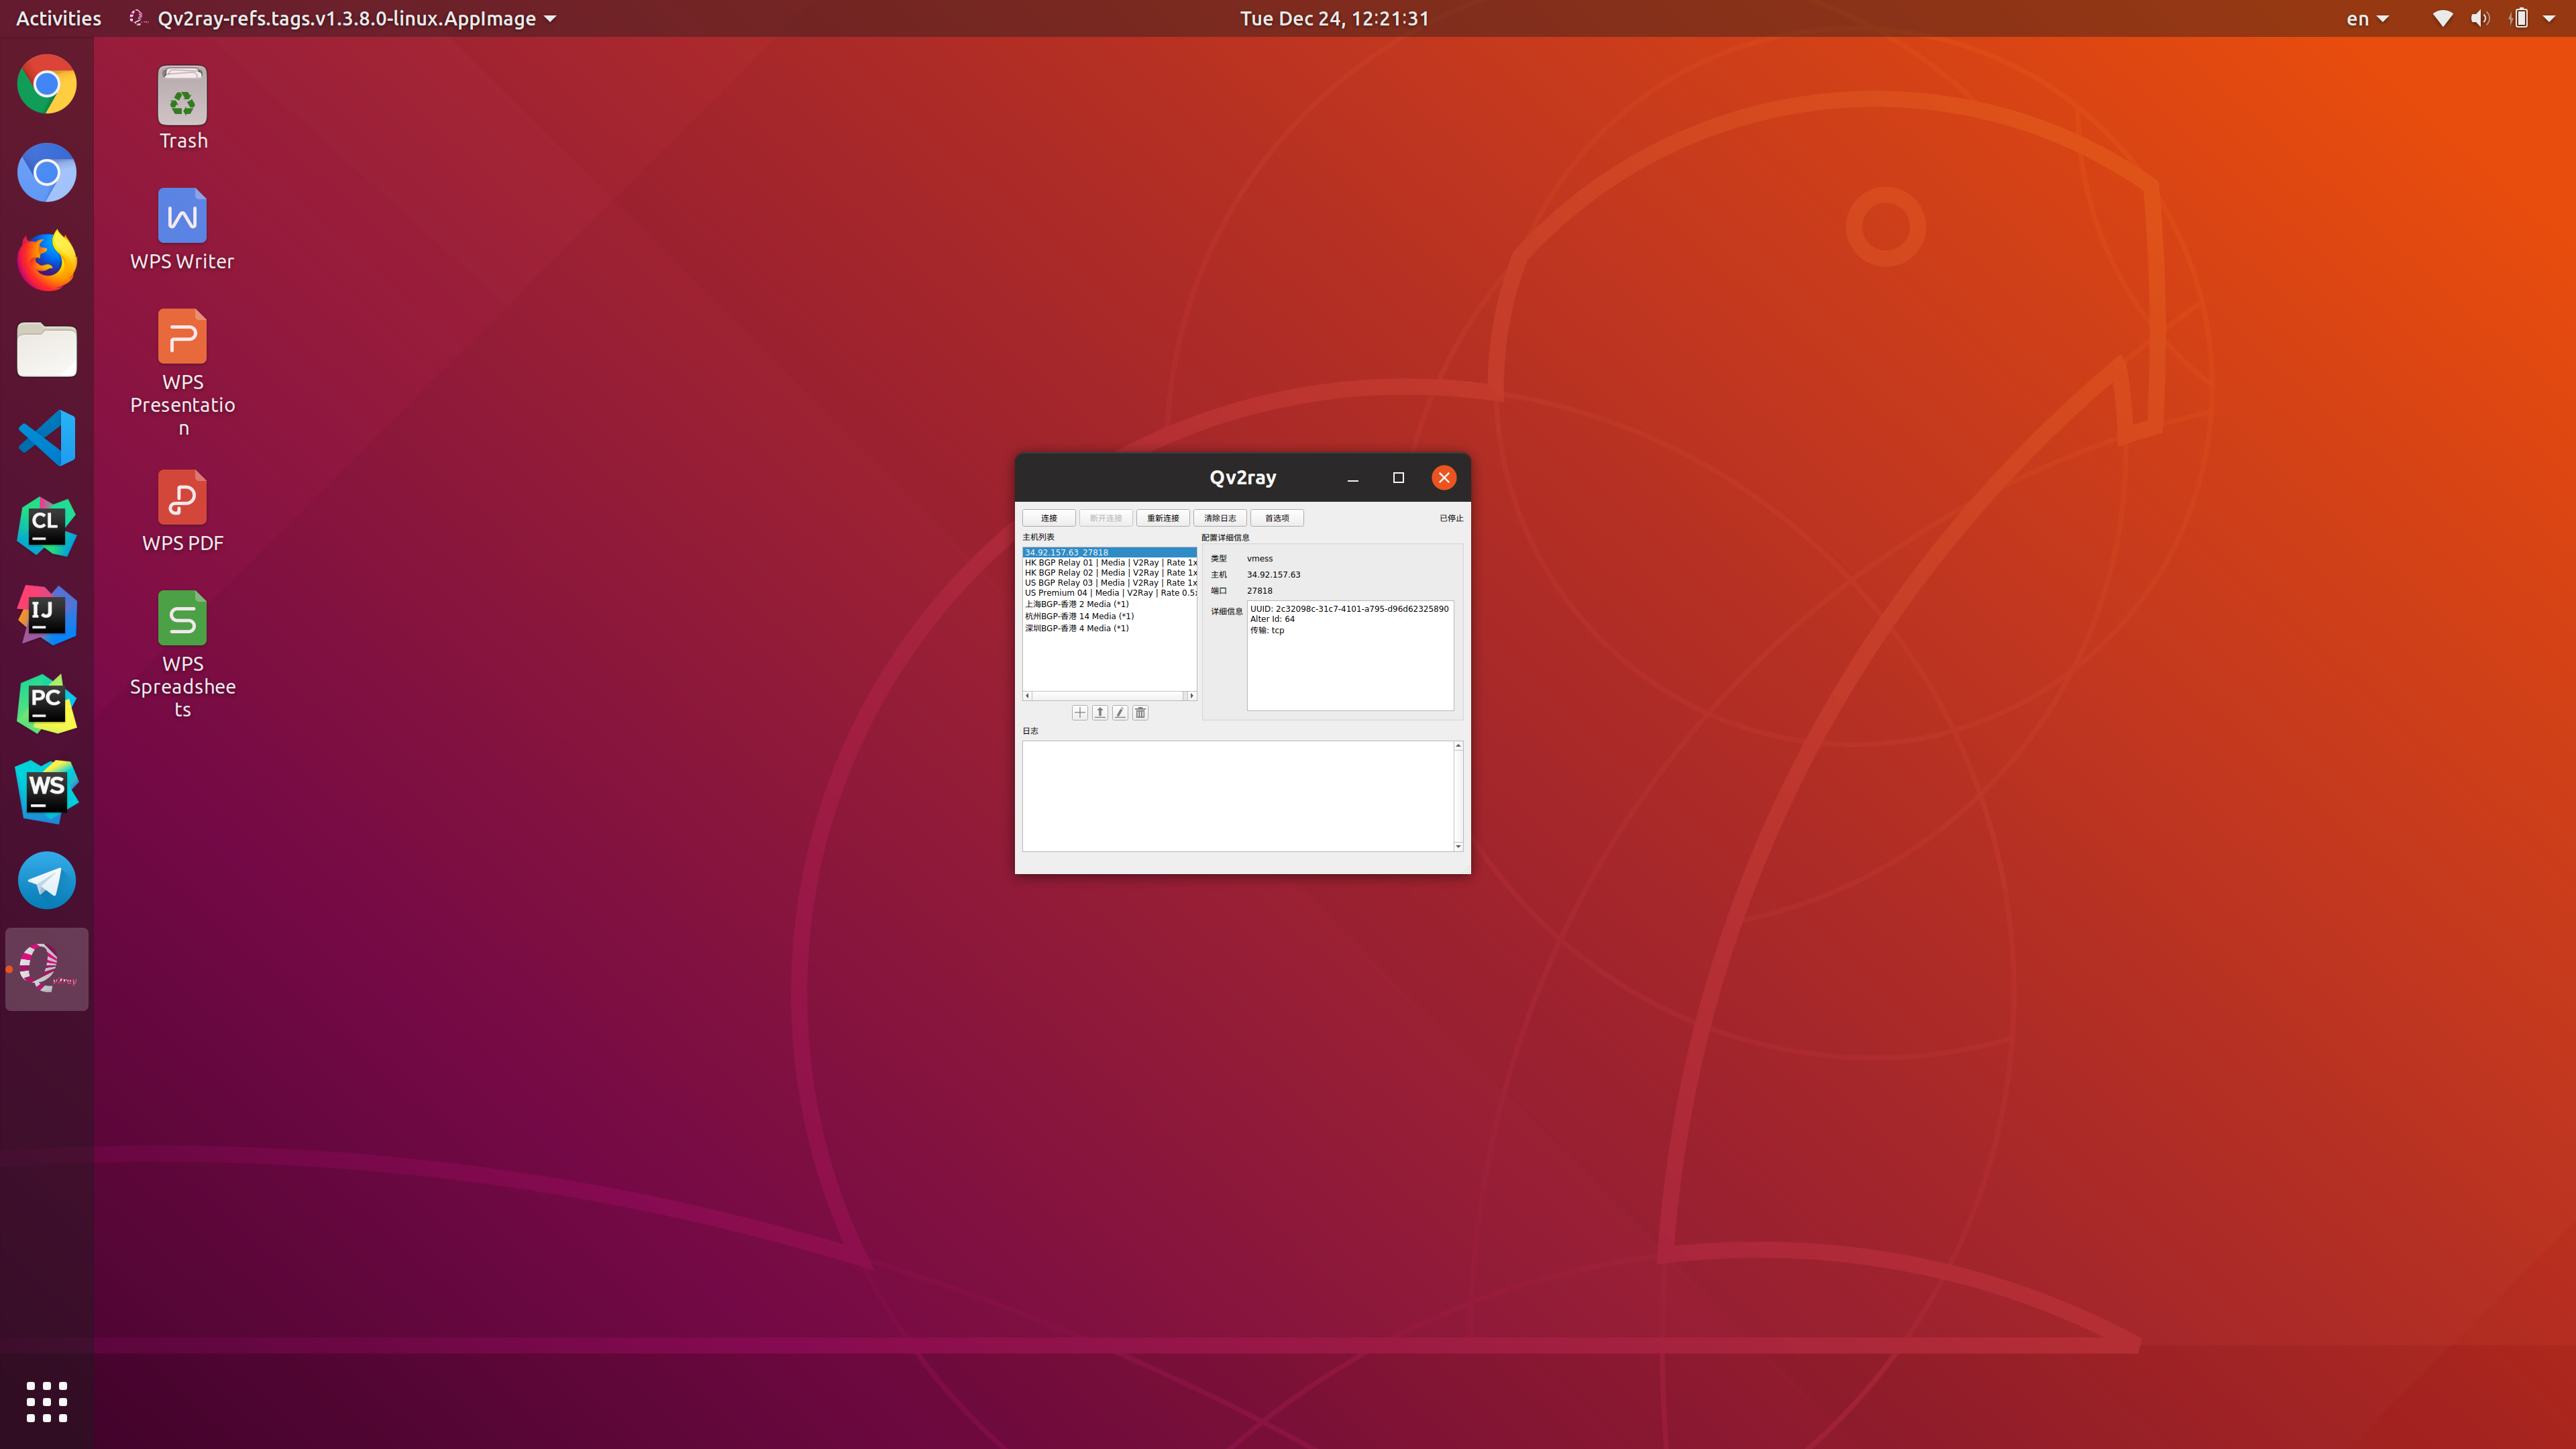Viewport: 2576px width, 1449px height.
Task: Click the Qv2ray dock icon
Action: click(x=46, y=969)
